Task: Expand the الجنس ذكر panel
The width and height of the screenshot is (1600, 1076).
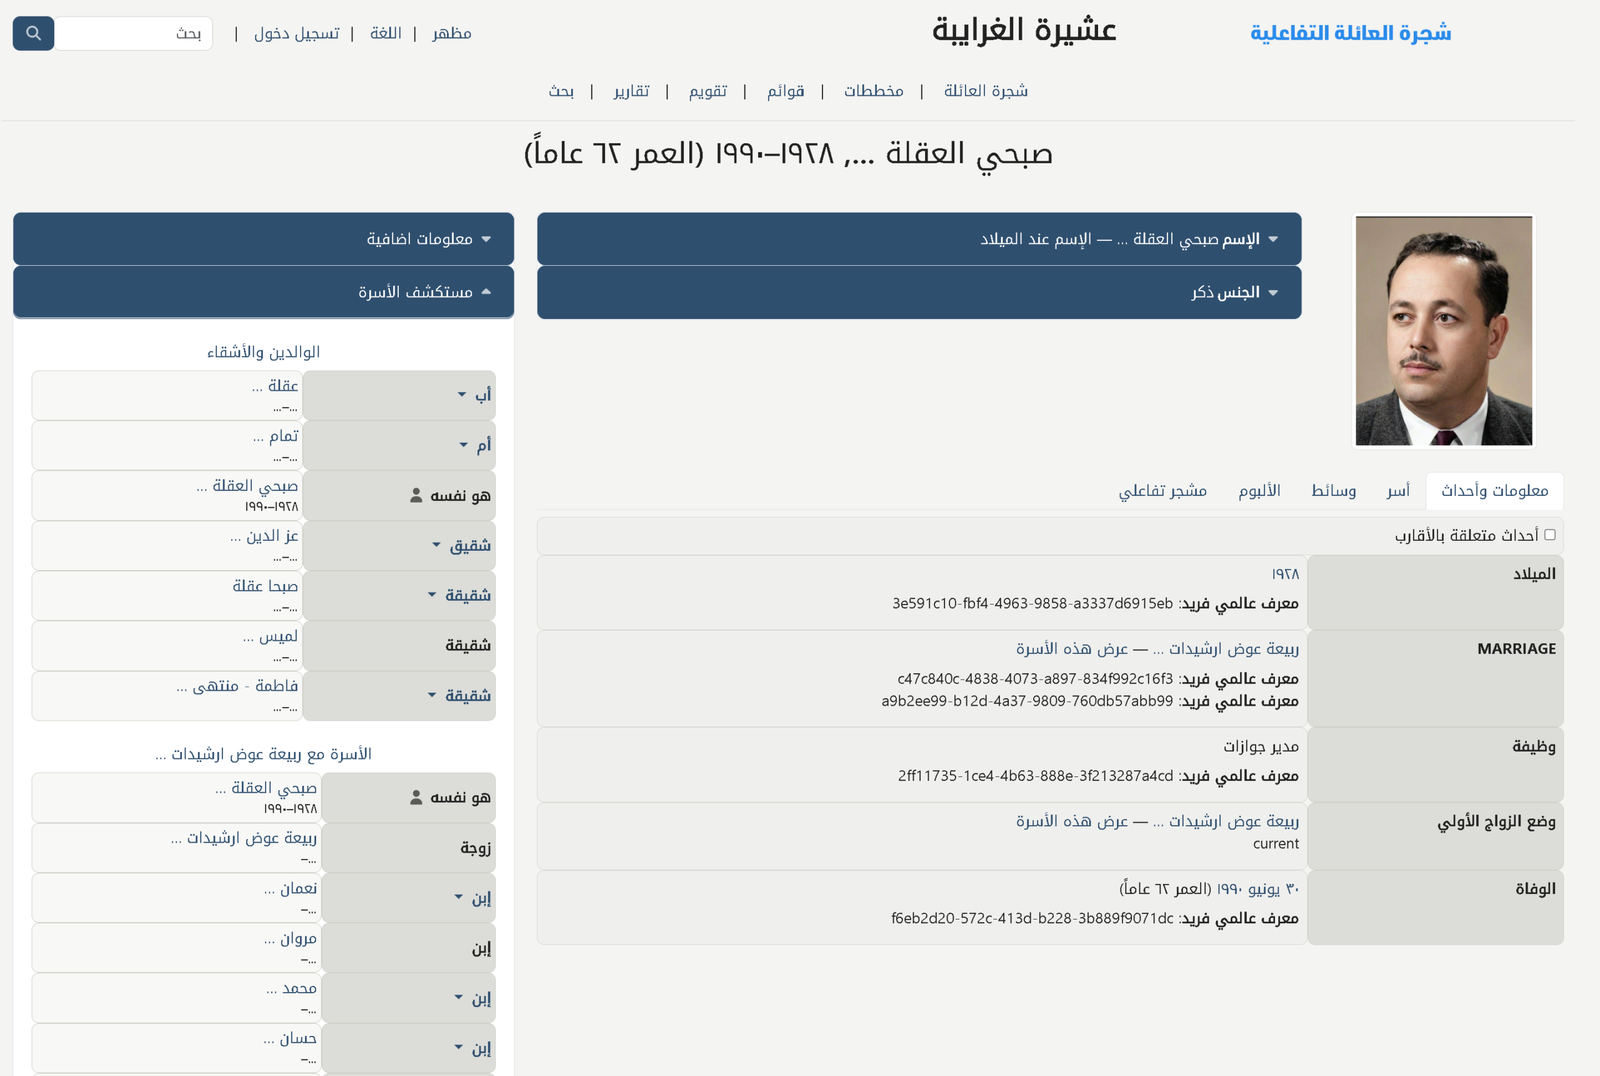Action: [x=1272, y=293]
